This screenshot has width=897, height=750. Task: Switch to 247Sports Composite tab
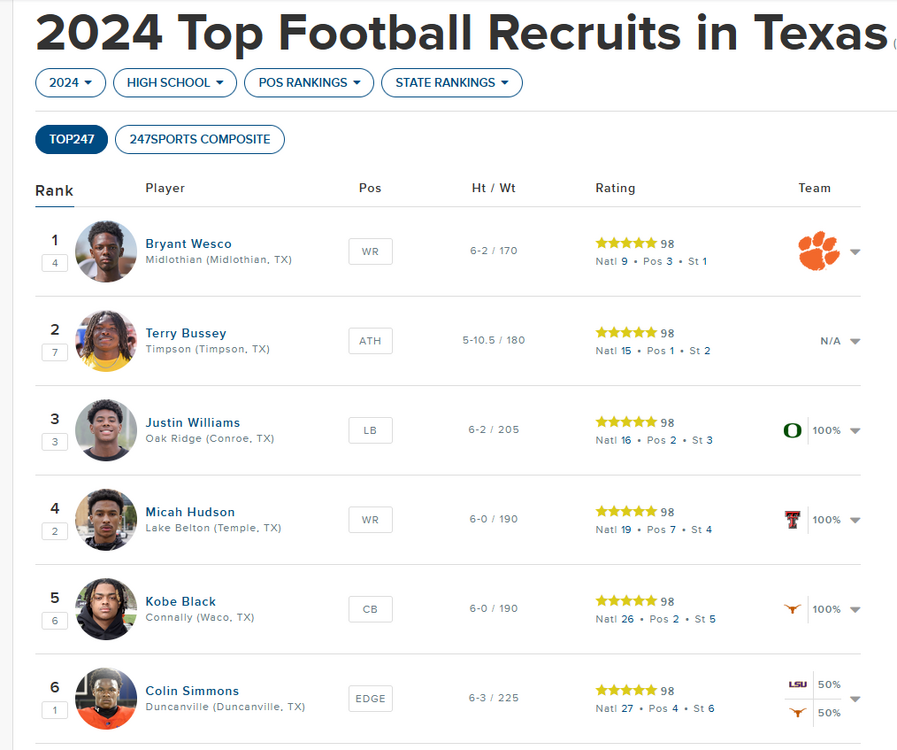(200, 139)
